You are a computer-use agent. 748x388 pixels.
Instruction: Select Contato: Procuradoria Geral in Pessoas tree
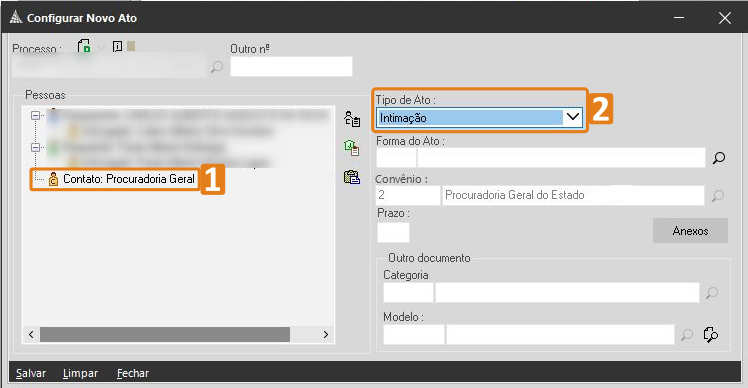pos(129,179)
